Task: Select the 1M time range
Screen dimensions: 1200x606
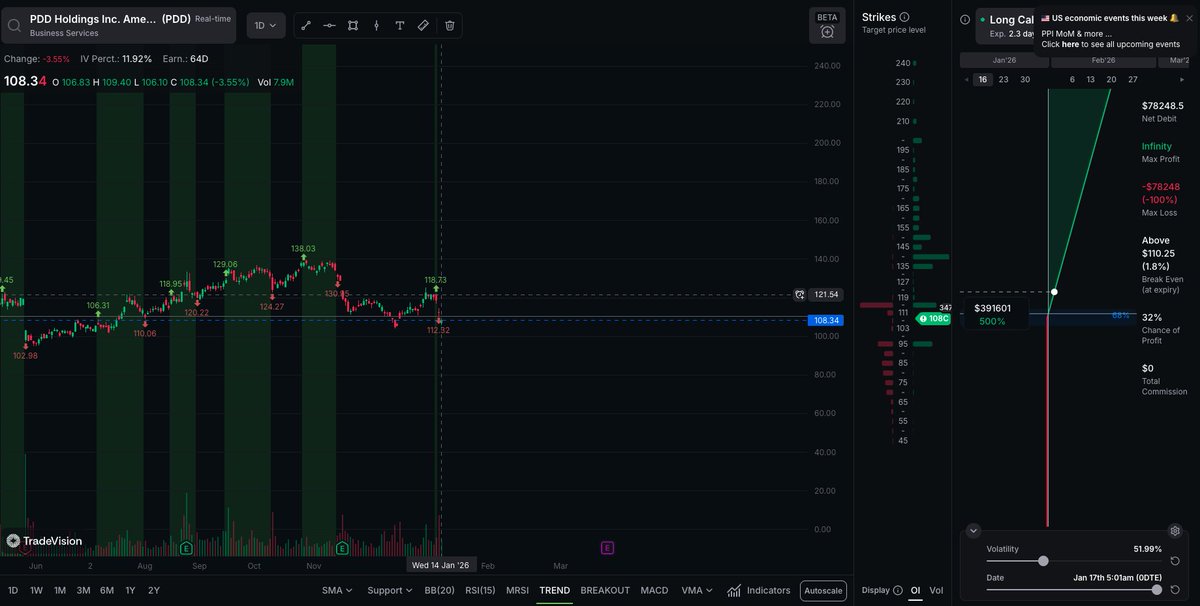Action: (60, 590)
